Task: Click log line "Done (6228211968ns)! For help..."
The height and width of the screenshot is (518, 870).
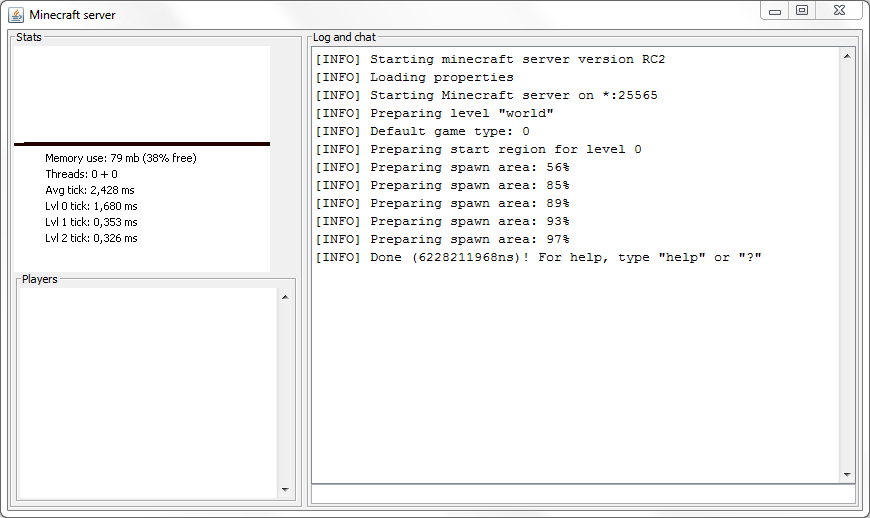Action: coord(538,257)
